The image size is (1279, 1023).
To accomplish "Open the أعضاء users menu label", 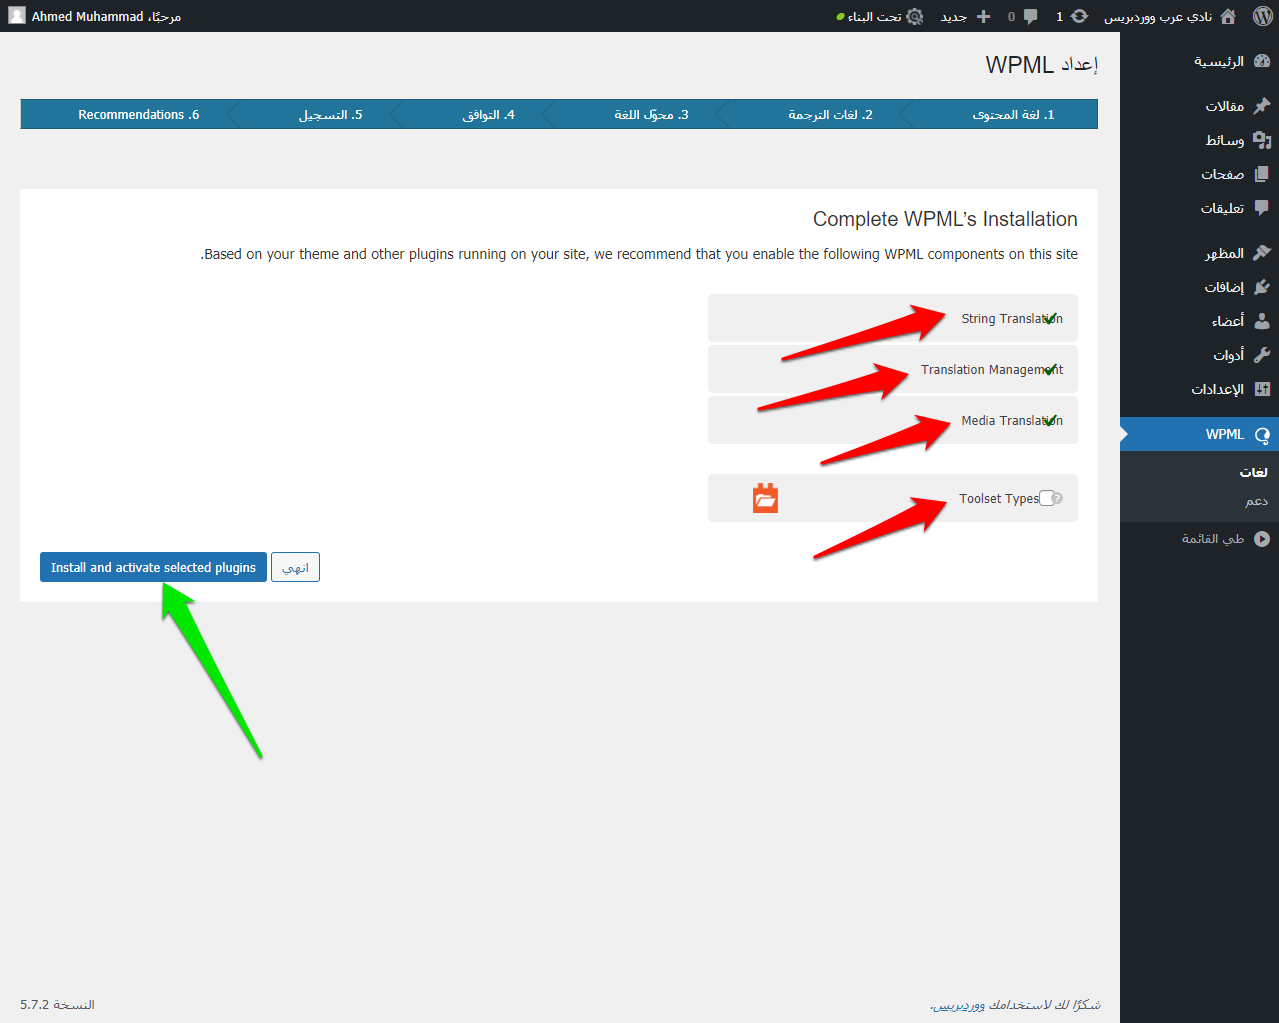I will click(1227, 321).
